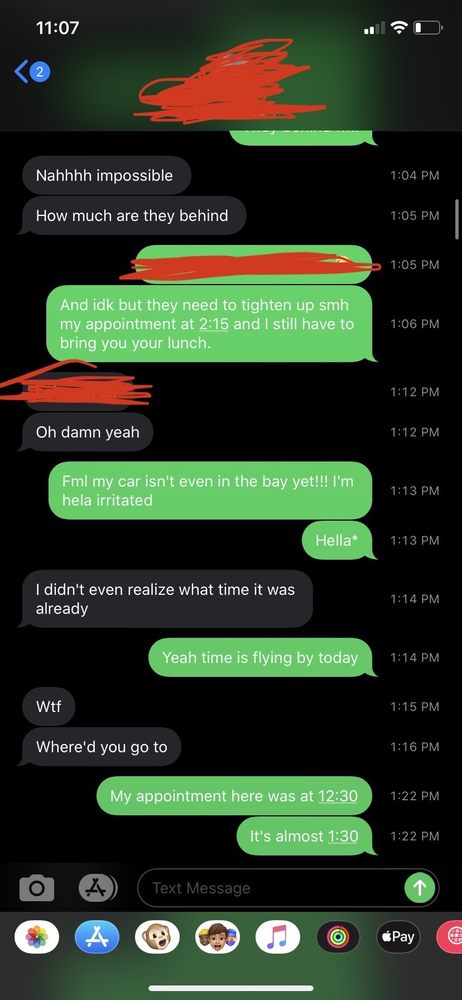462x1000 pixels.
Task: Tap the conversation scrollbar indicator
Action: coord(457,218)
